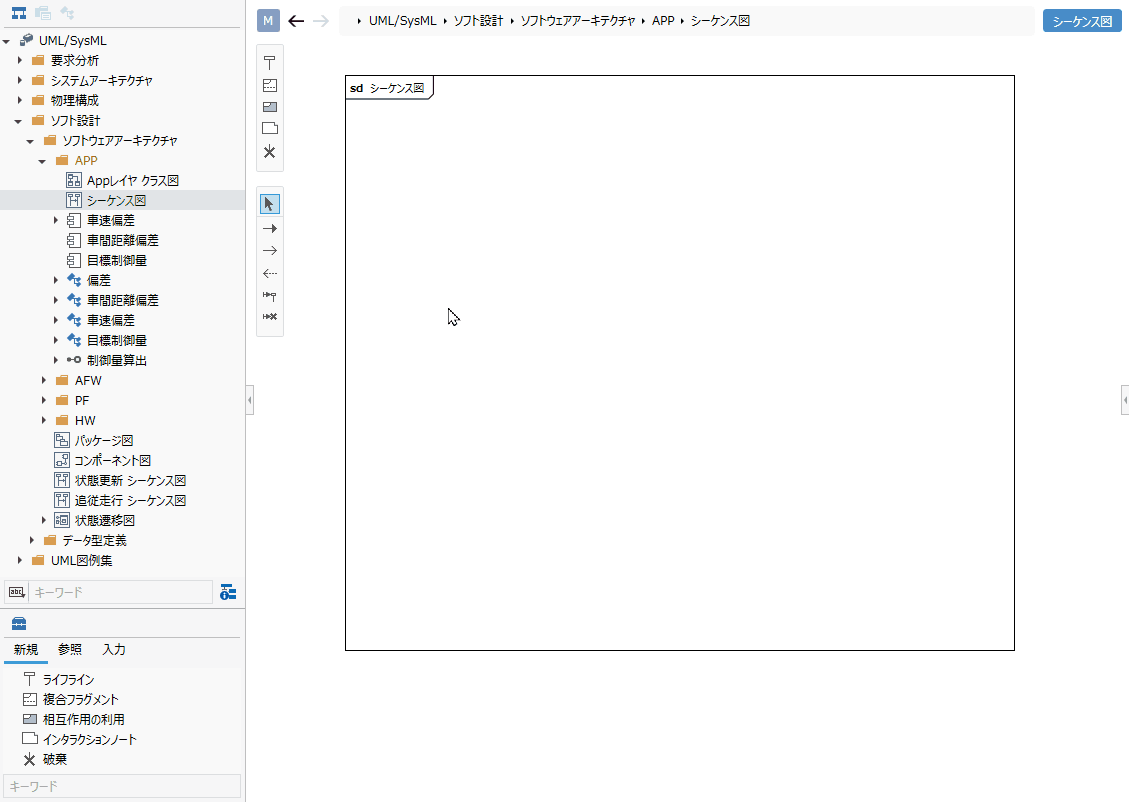Click the インタラクションノート item in toolbox

[x=79, y=739]
